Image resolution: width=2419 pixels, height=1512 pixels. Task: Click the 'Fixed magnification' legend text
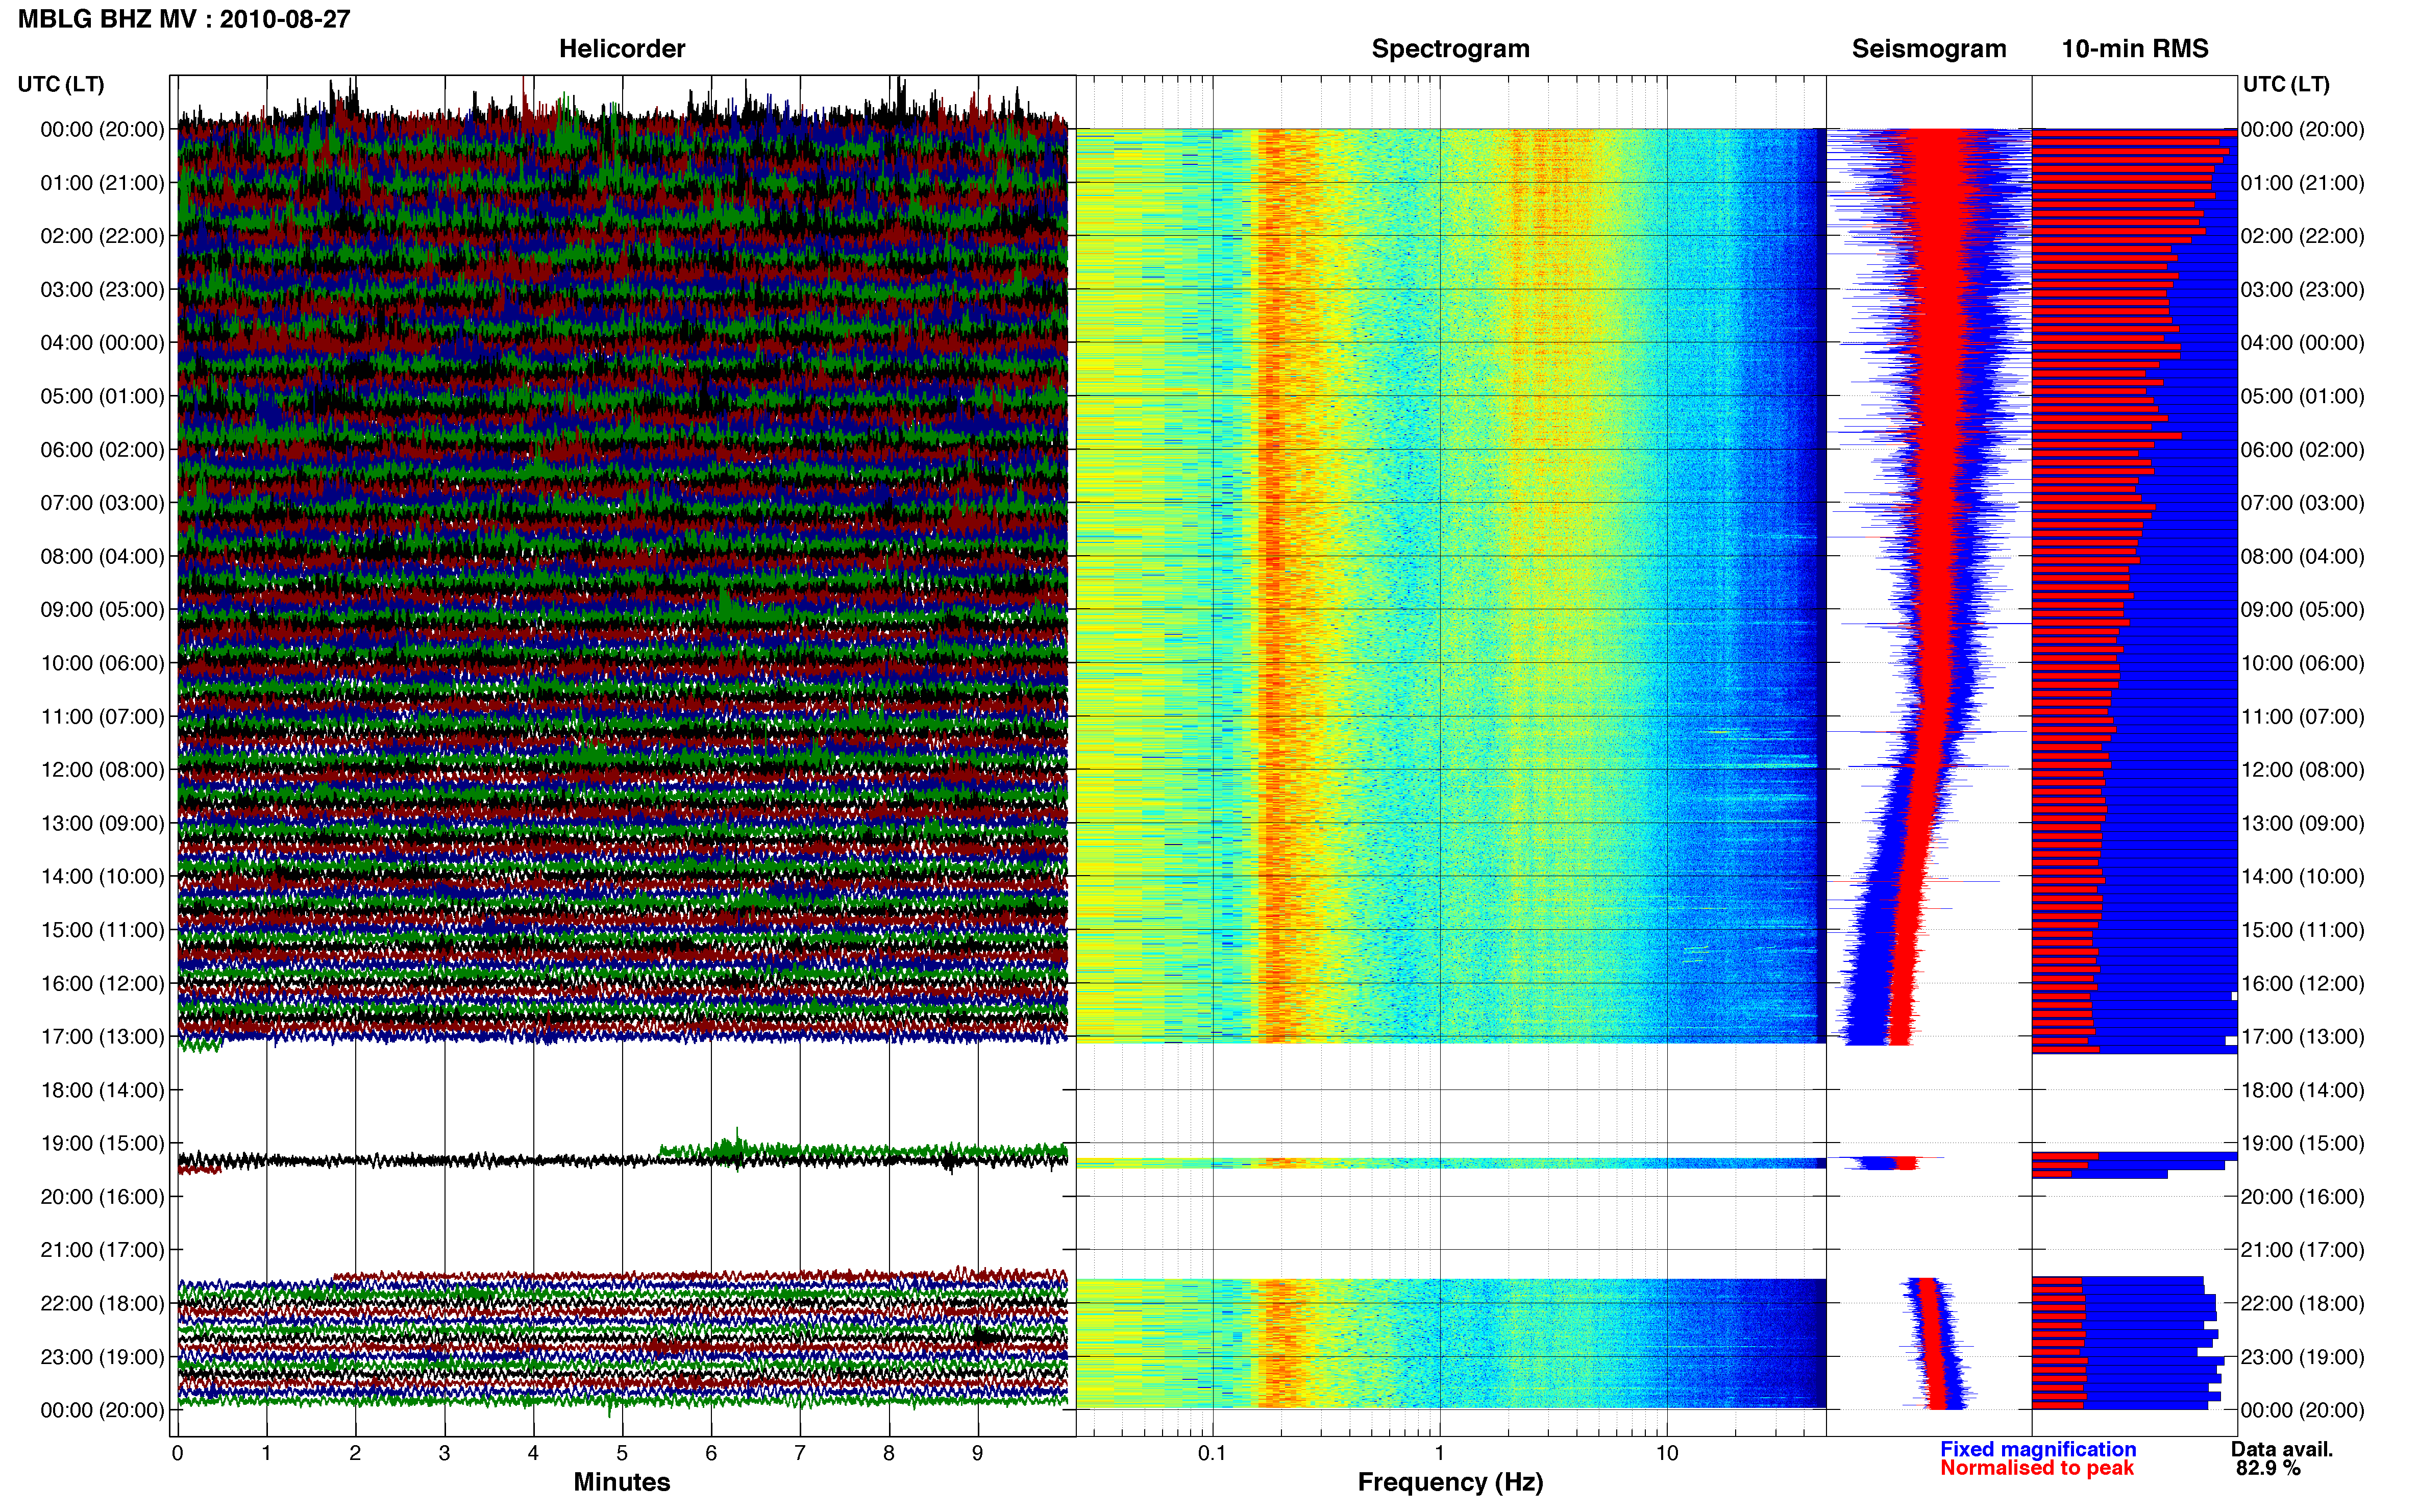coord(2038,1449)
